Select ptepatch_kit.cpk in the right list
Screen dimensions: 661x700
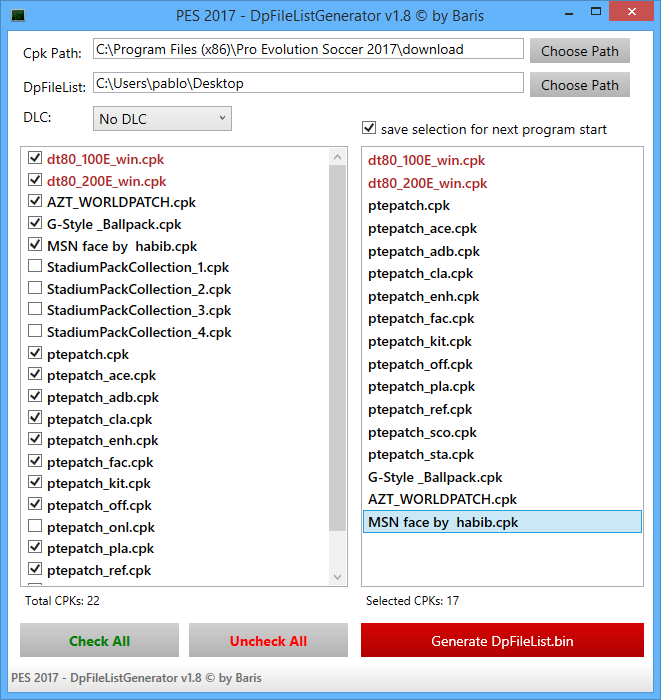point(503,341)
